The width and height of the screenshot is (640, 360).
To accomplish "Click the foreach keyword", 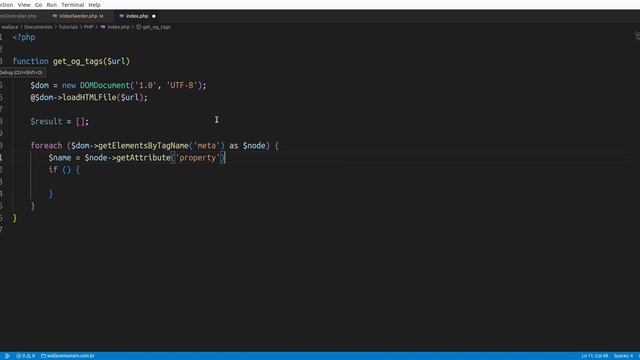I will tap(46, 146).
